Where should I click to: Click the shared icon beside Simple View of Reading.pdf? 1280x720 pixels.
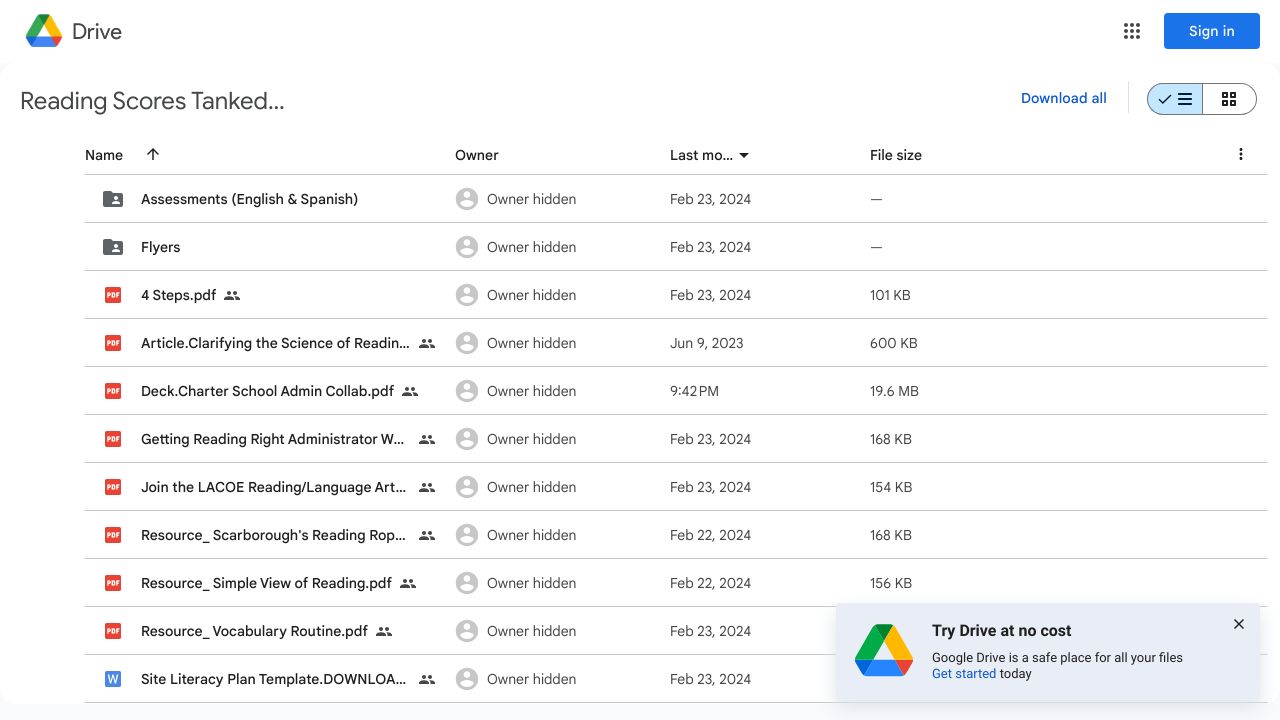(408, 583)
